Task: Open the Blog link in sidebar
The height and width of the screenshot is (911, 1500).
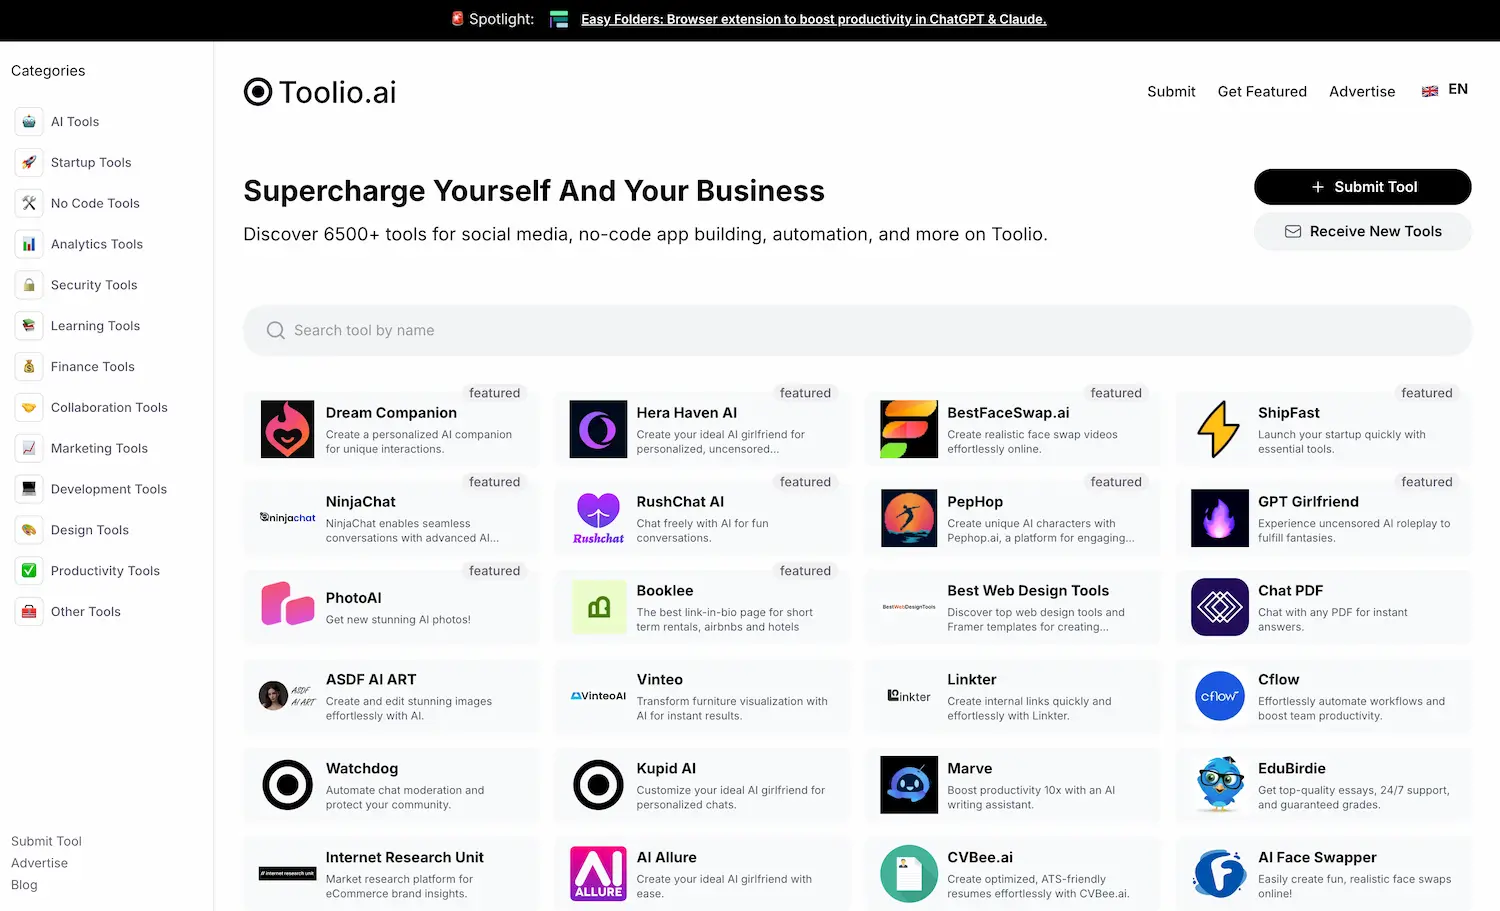Action: click(x=24, y=885)
